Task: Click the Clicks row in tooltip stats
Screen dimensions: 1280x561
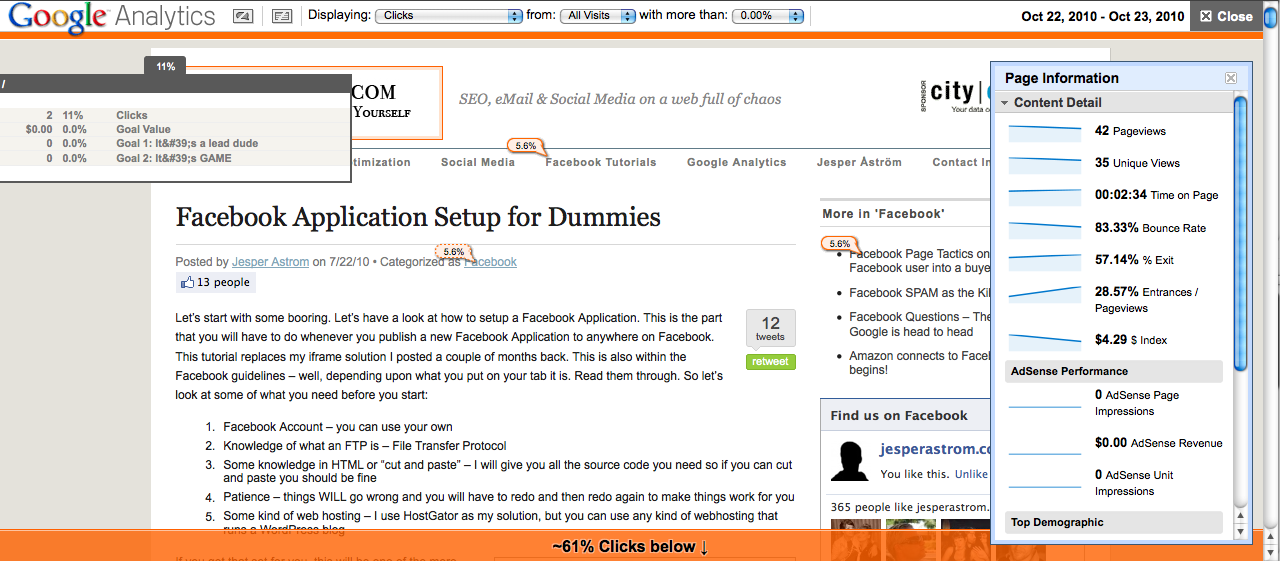Action: [x=174, y=116]
